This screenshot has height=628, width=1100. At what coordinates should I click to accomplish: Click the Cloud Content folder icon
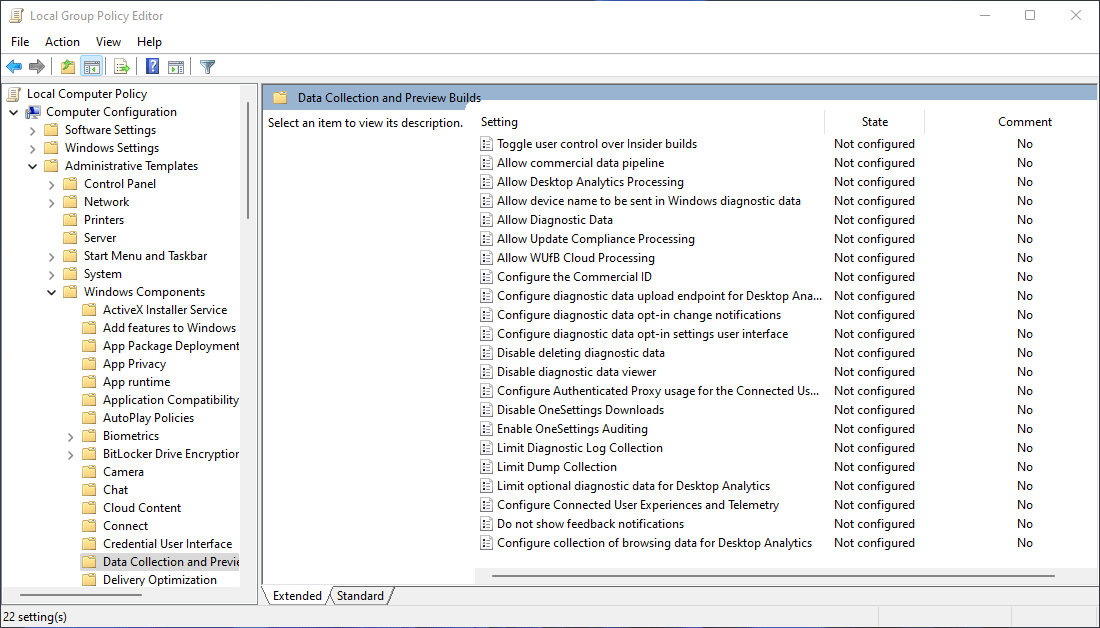[x=89, y=508]
